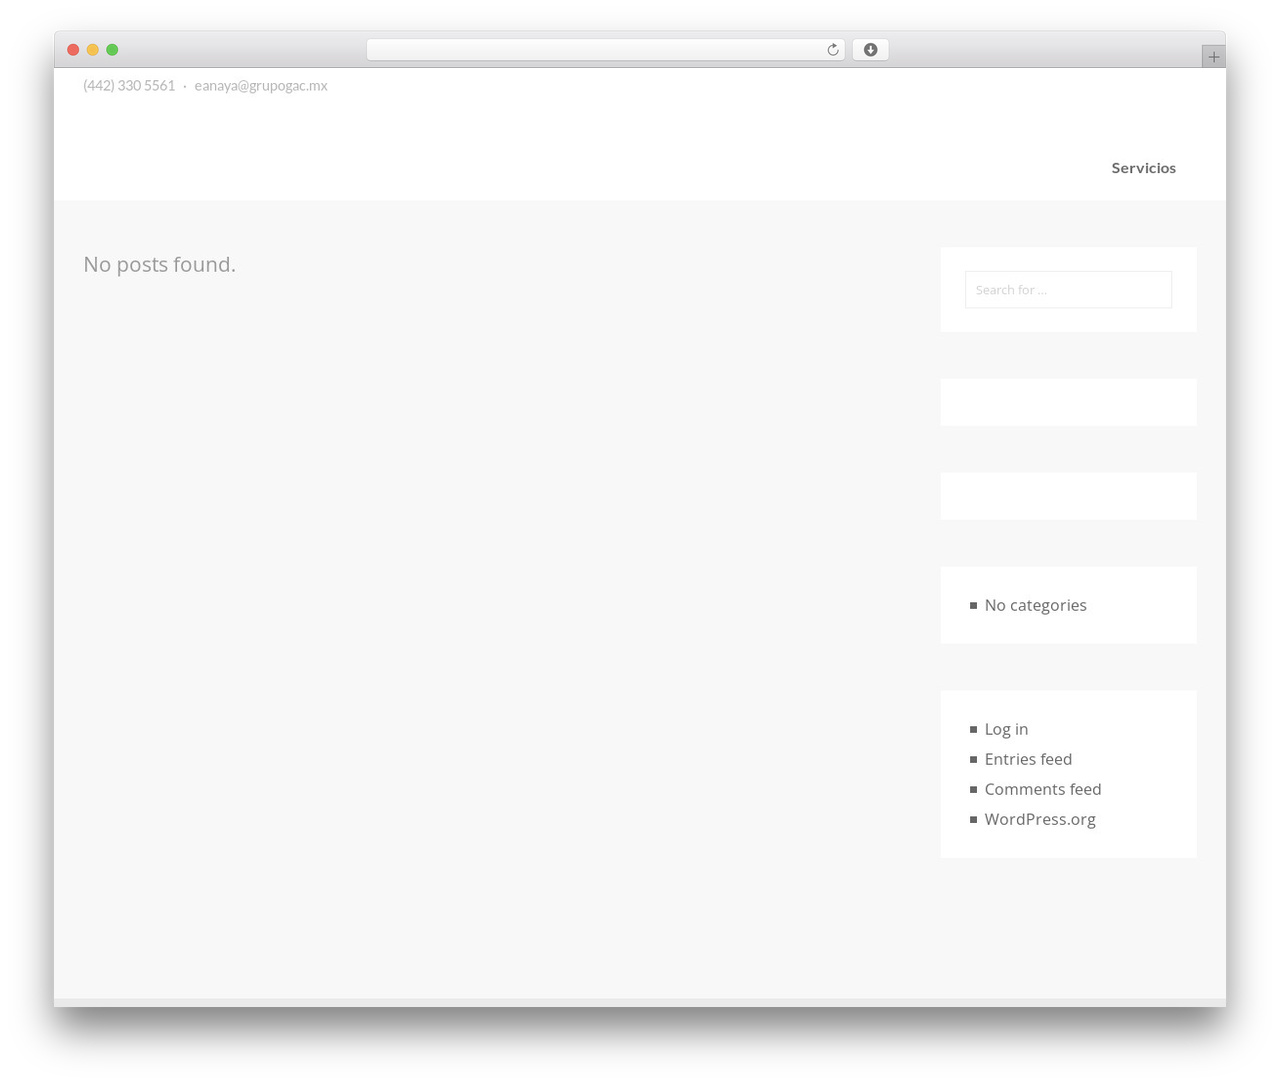
Task: Reload the page with the refresh icon
Action: (x=832, y=50)
